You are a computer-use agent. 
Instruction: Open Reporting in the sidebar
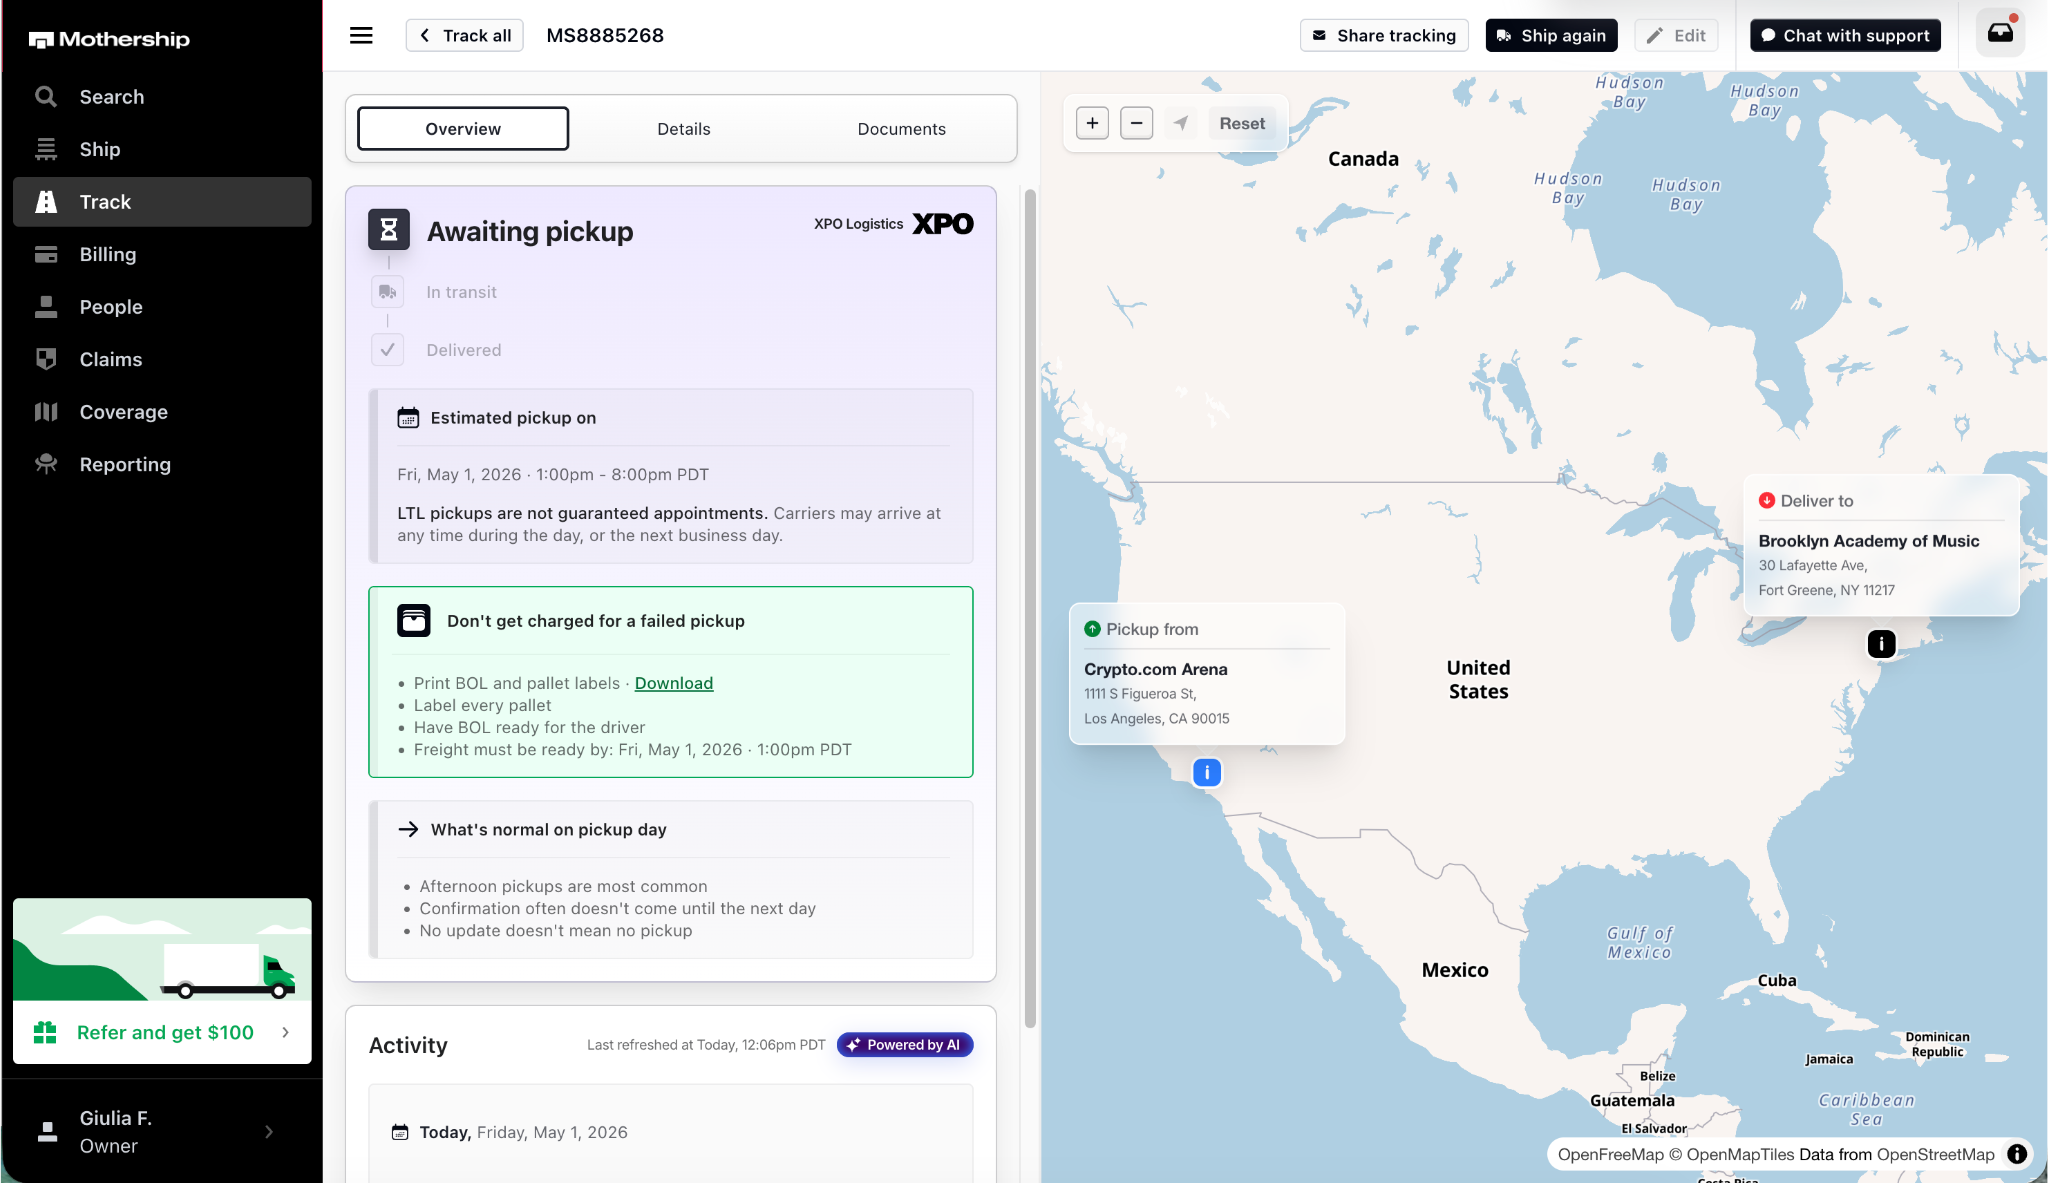click(162, 464)
